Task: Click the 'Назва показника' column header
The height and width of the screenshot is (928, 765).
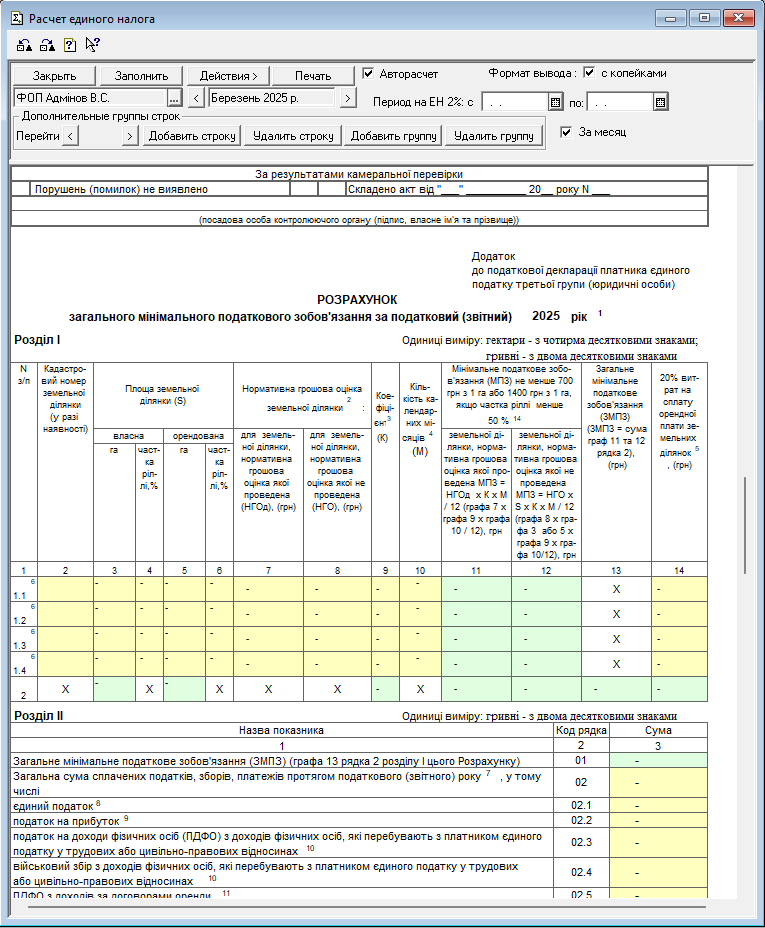Action: coord(281,730)
